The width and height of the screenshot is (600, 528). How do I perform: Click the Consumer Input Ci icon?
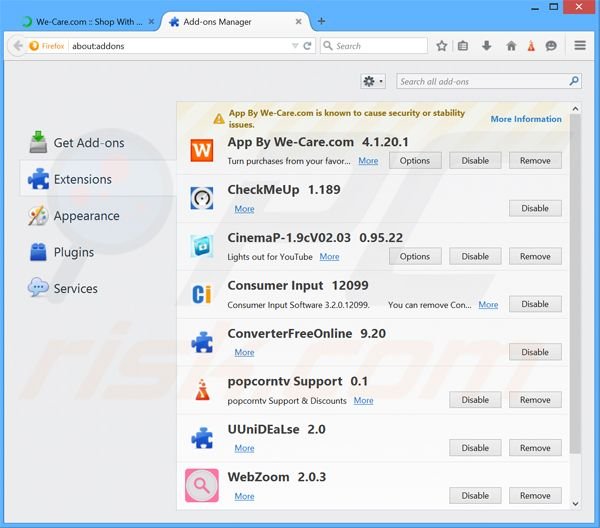[x=202, y=294]
